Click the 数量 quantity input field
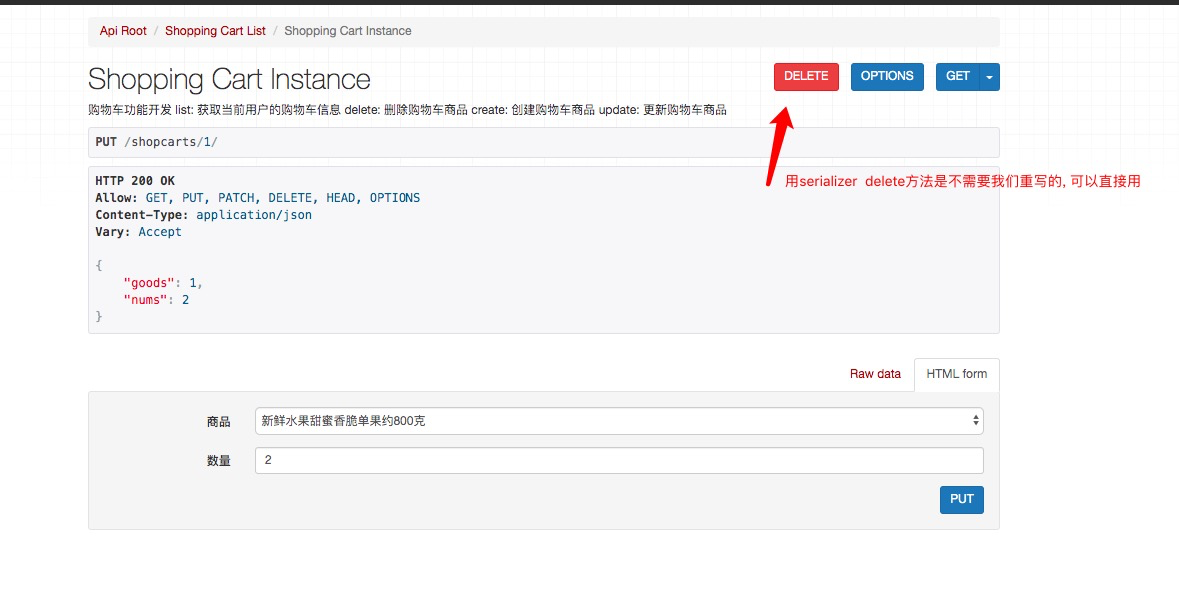 click(619, 460)
